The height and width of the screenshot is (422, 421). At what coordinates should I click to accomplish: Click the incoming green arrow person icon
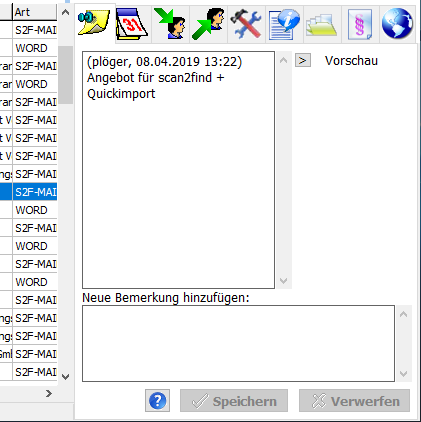[x=171, y=24]
